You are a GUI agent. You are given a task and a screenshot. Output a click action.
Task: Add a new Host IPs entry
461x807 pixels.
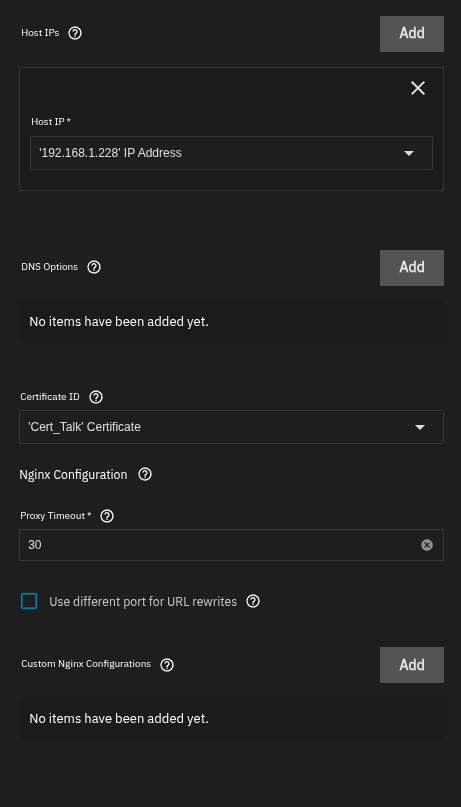pos(412,33)
